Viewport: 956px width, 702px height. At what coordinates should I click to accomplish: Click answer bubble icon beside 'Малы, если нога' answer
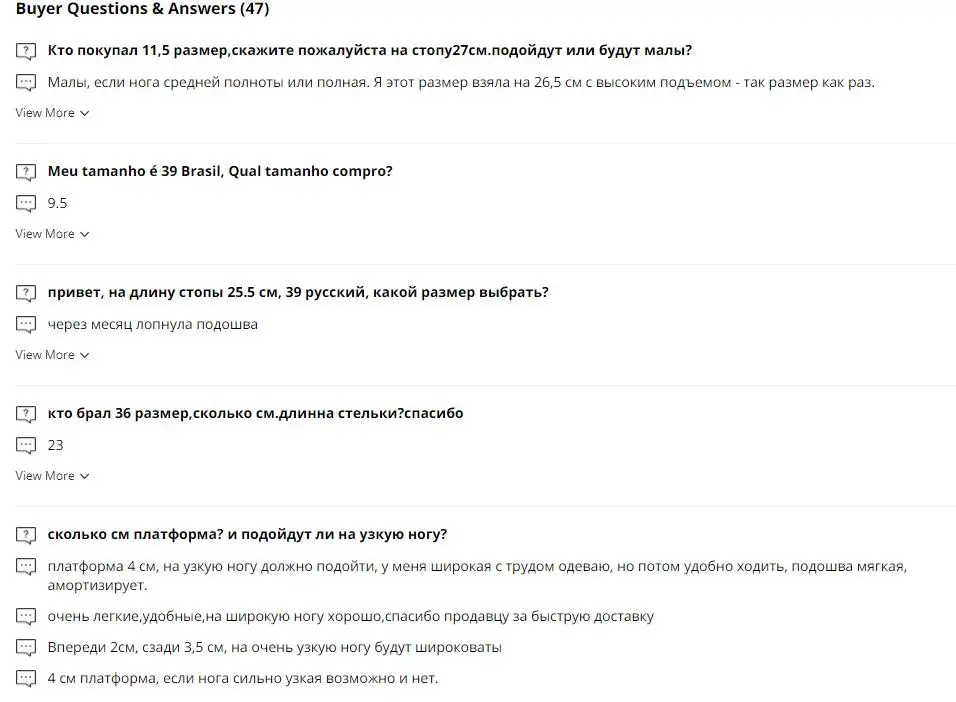pyautogui.click(x=26, y=83)
